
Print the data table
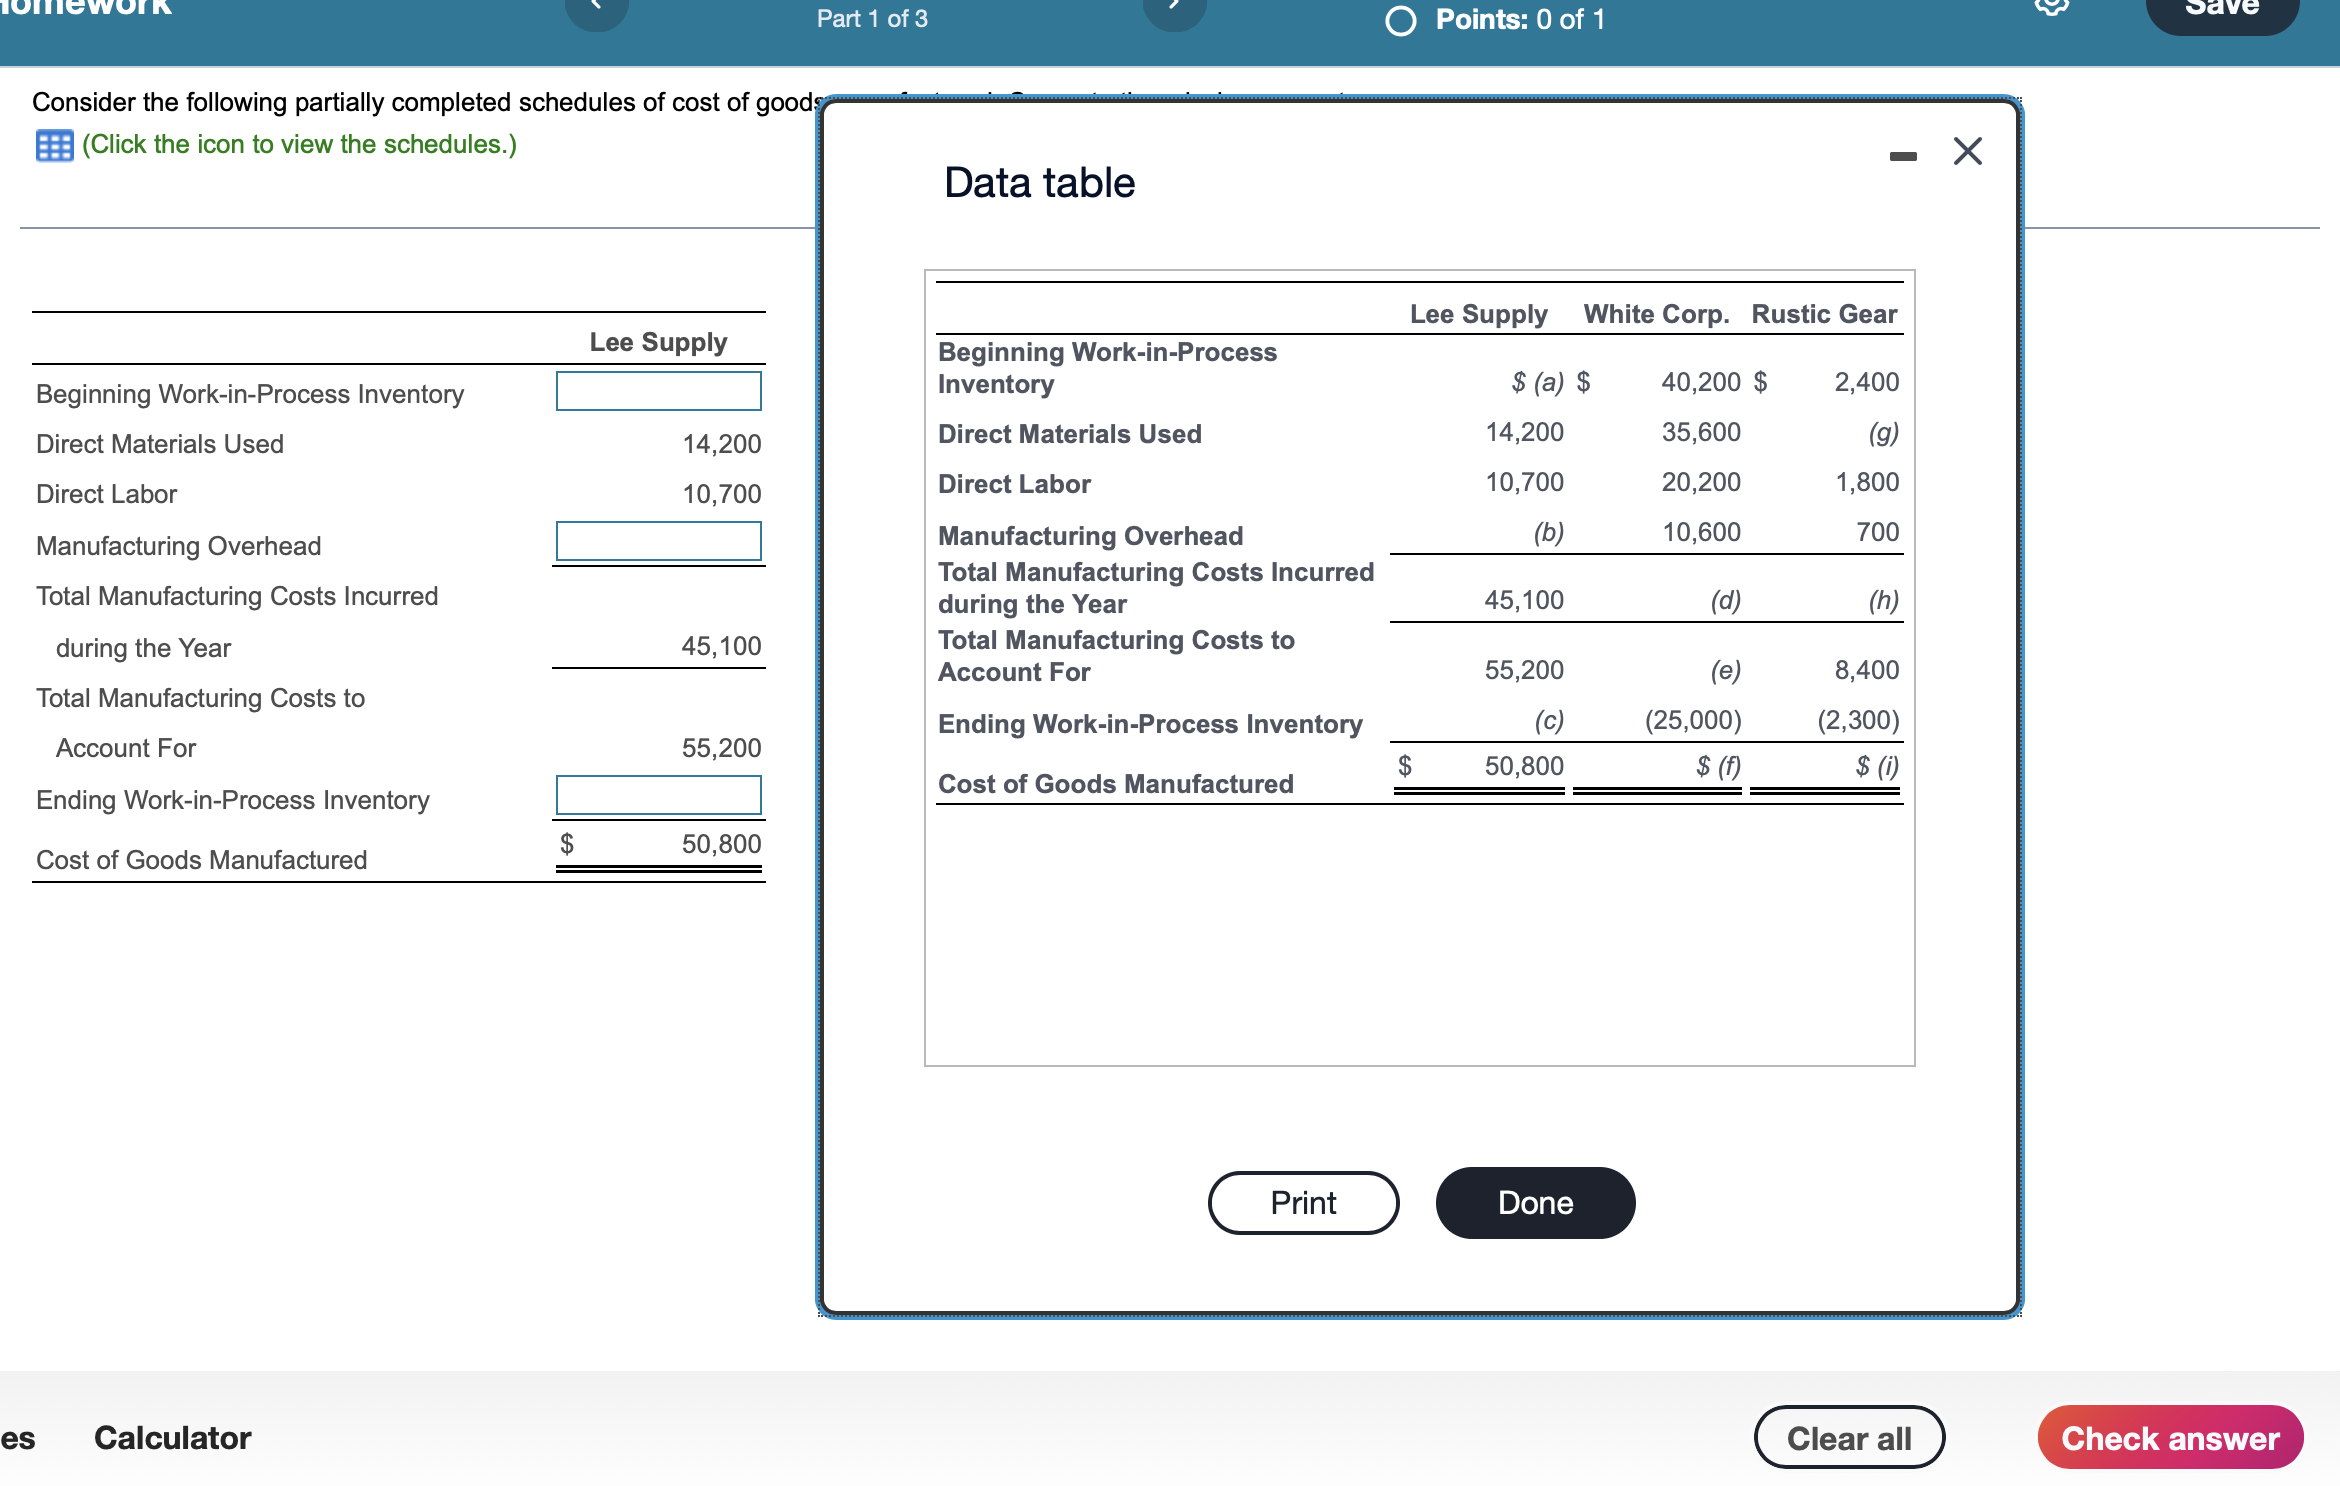pos(1302,1202)
